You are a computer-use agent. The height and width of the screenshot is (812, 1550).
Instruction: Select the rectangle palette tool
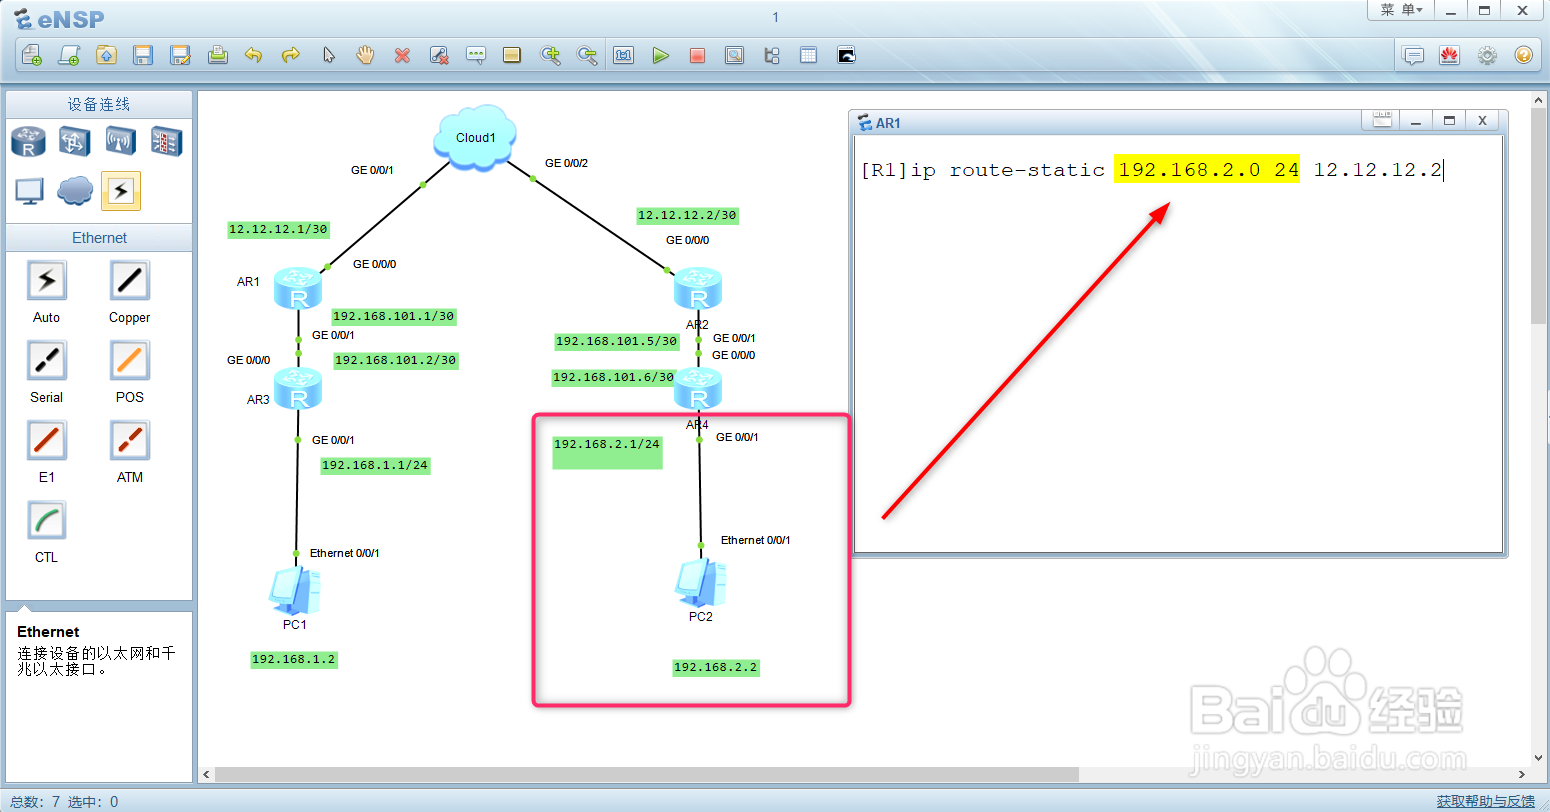[x=512, y=55]
